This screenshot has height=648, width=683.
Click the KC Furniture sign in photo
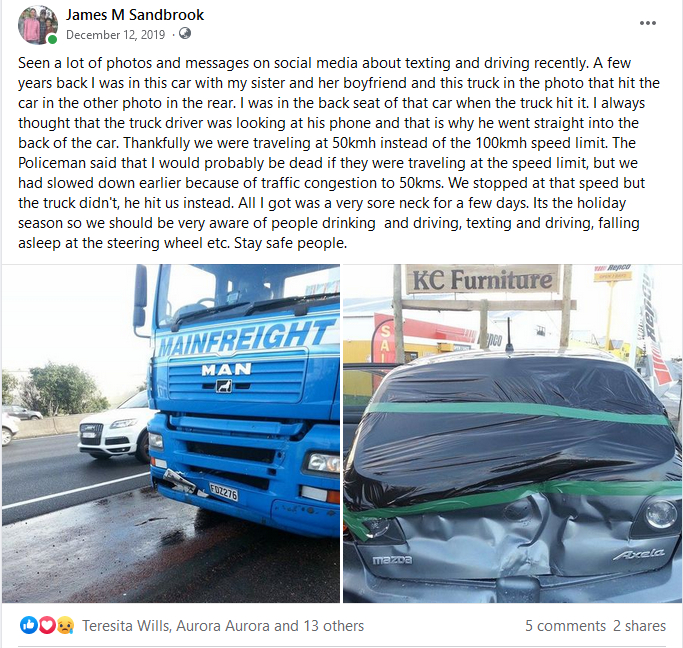(482, 280)
